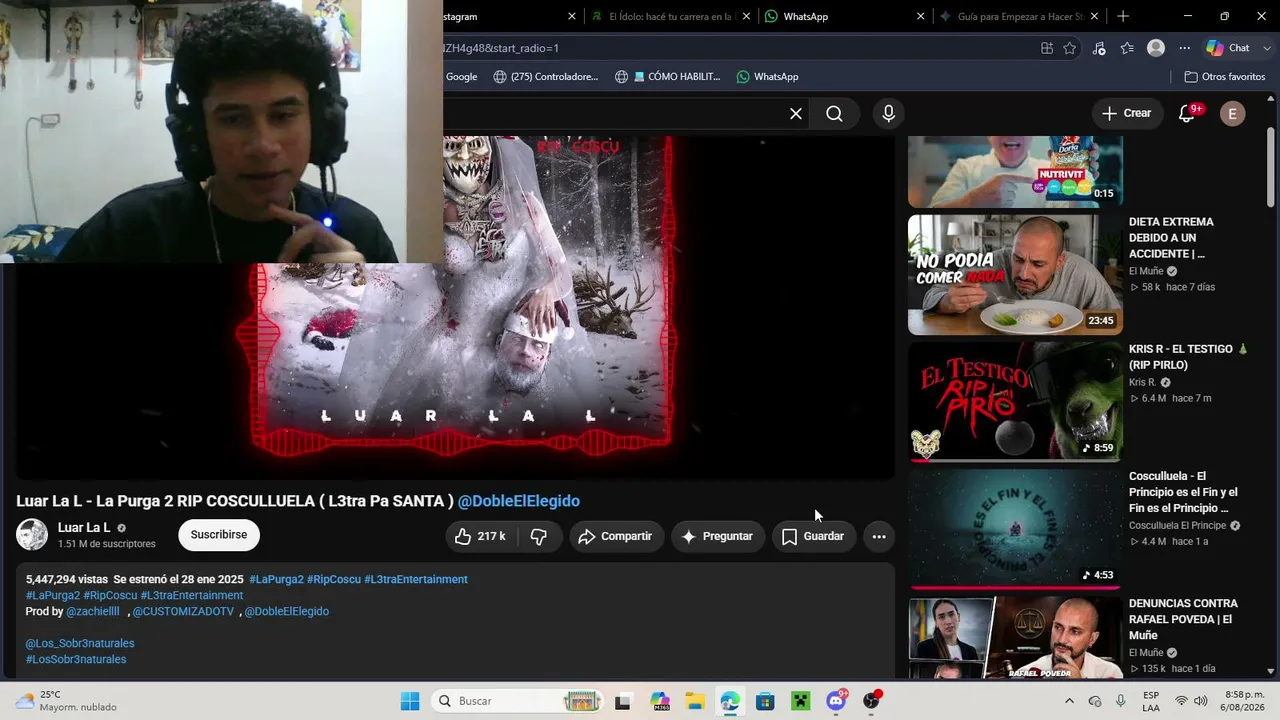This screenshot has width=1280, height=720.
Task: Open the Edge profile icon
Action: tap(1156, 48)
